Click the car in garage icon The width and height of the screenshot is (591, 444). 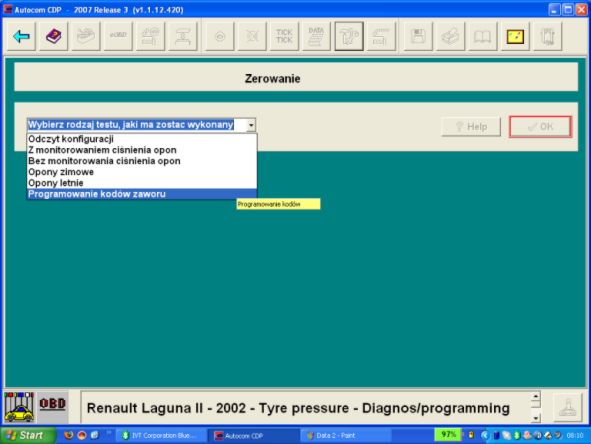(19, 407)
